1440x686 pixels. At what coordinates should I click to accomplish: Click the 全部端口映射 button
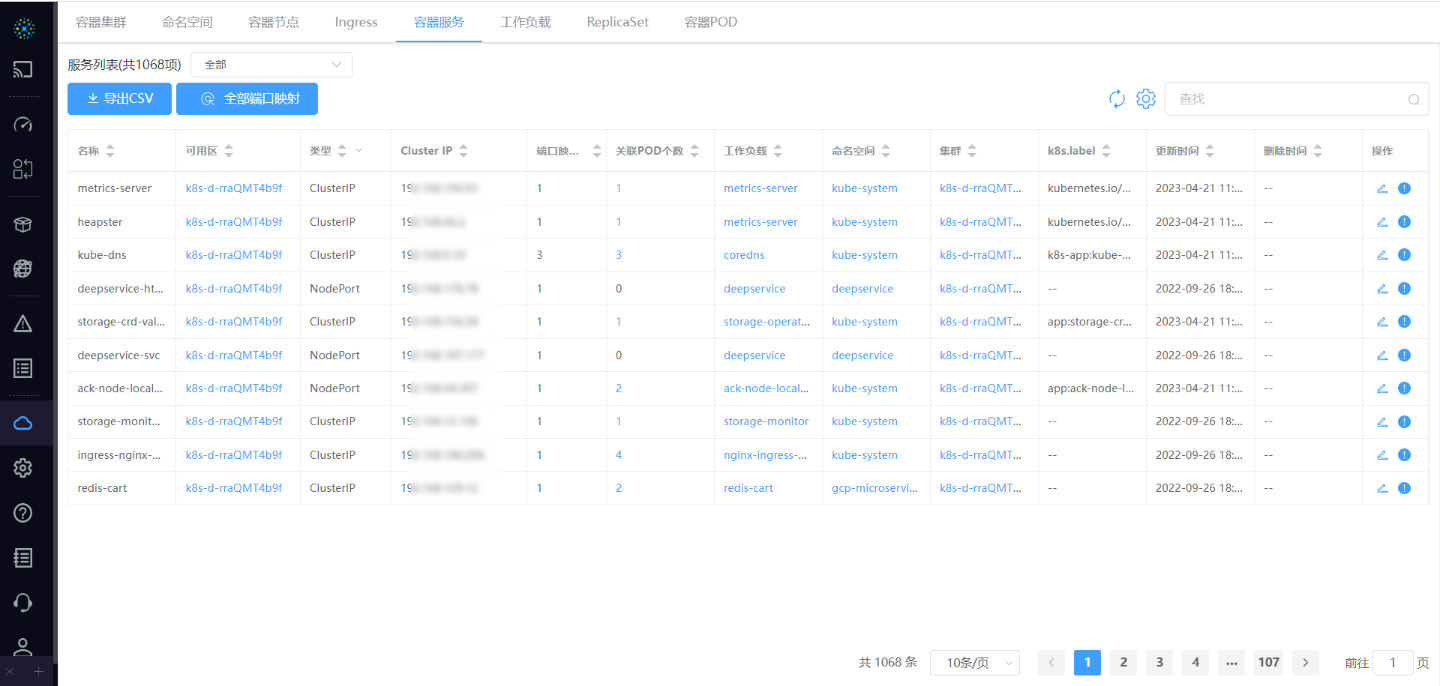pos(247,99)
